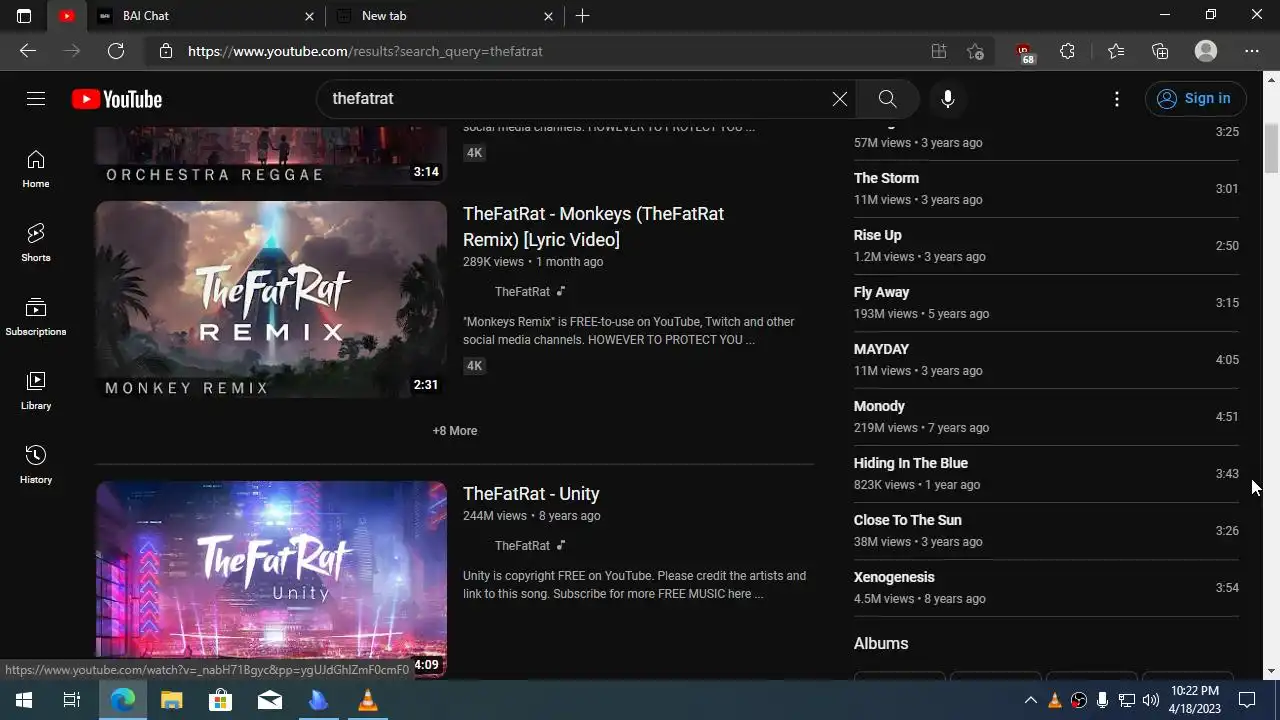The width and height of the screenshot is (1280, 720).
Task: Open TheFatRat channel under Unity video
Action: click(522, 546)
